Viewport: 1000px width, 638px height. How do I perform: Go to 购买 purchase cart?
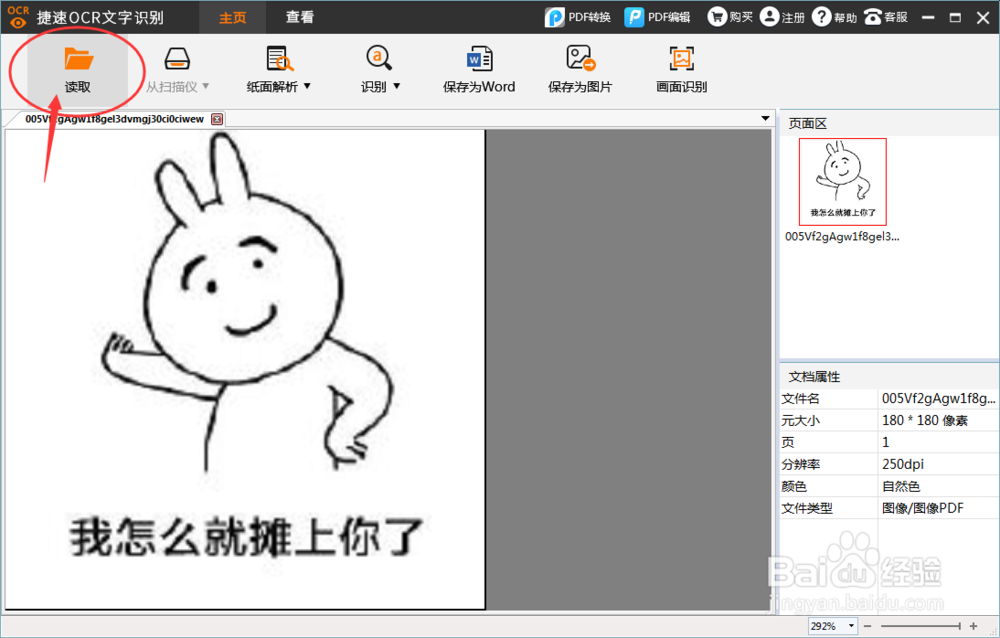[x=730, y=17]
